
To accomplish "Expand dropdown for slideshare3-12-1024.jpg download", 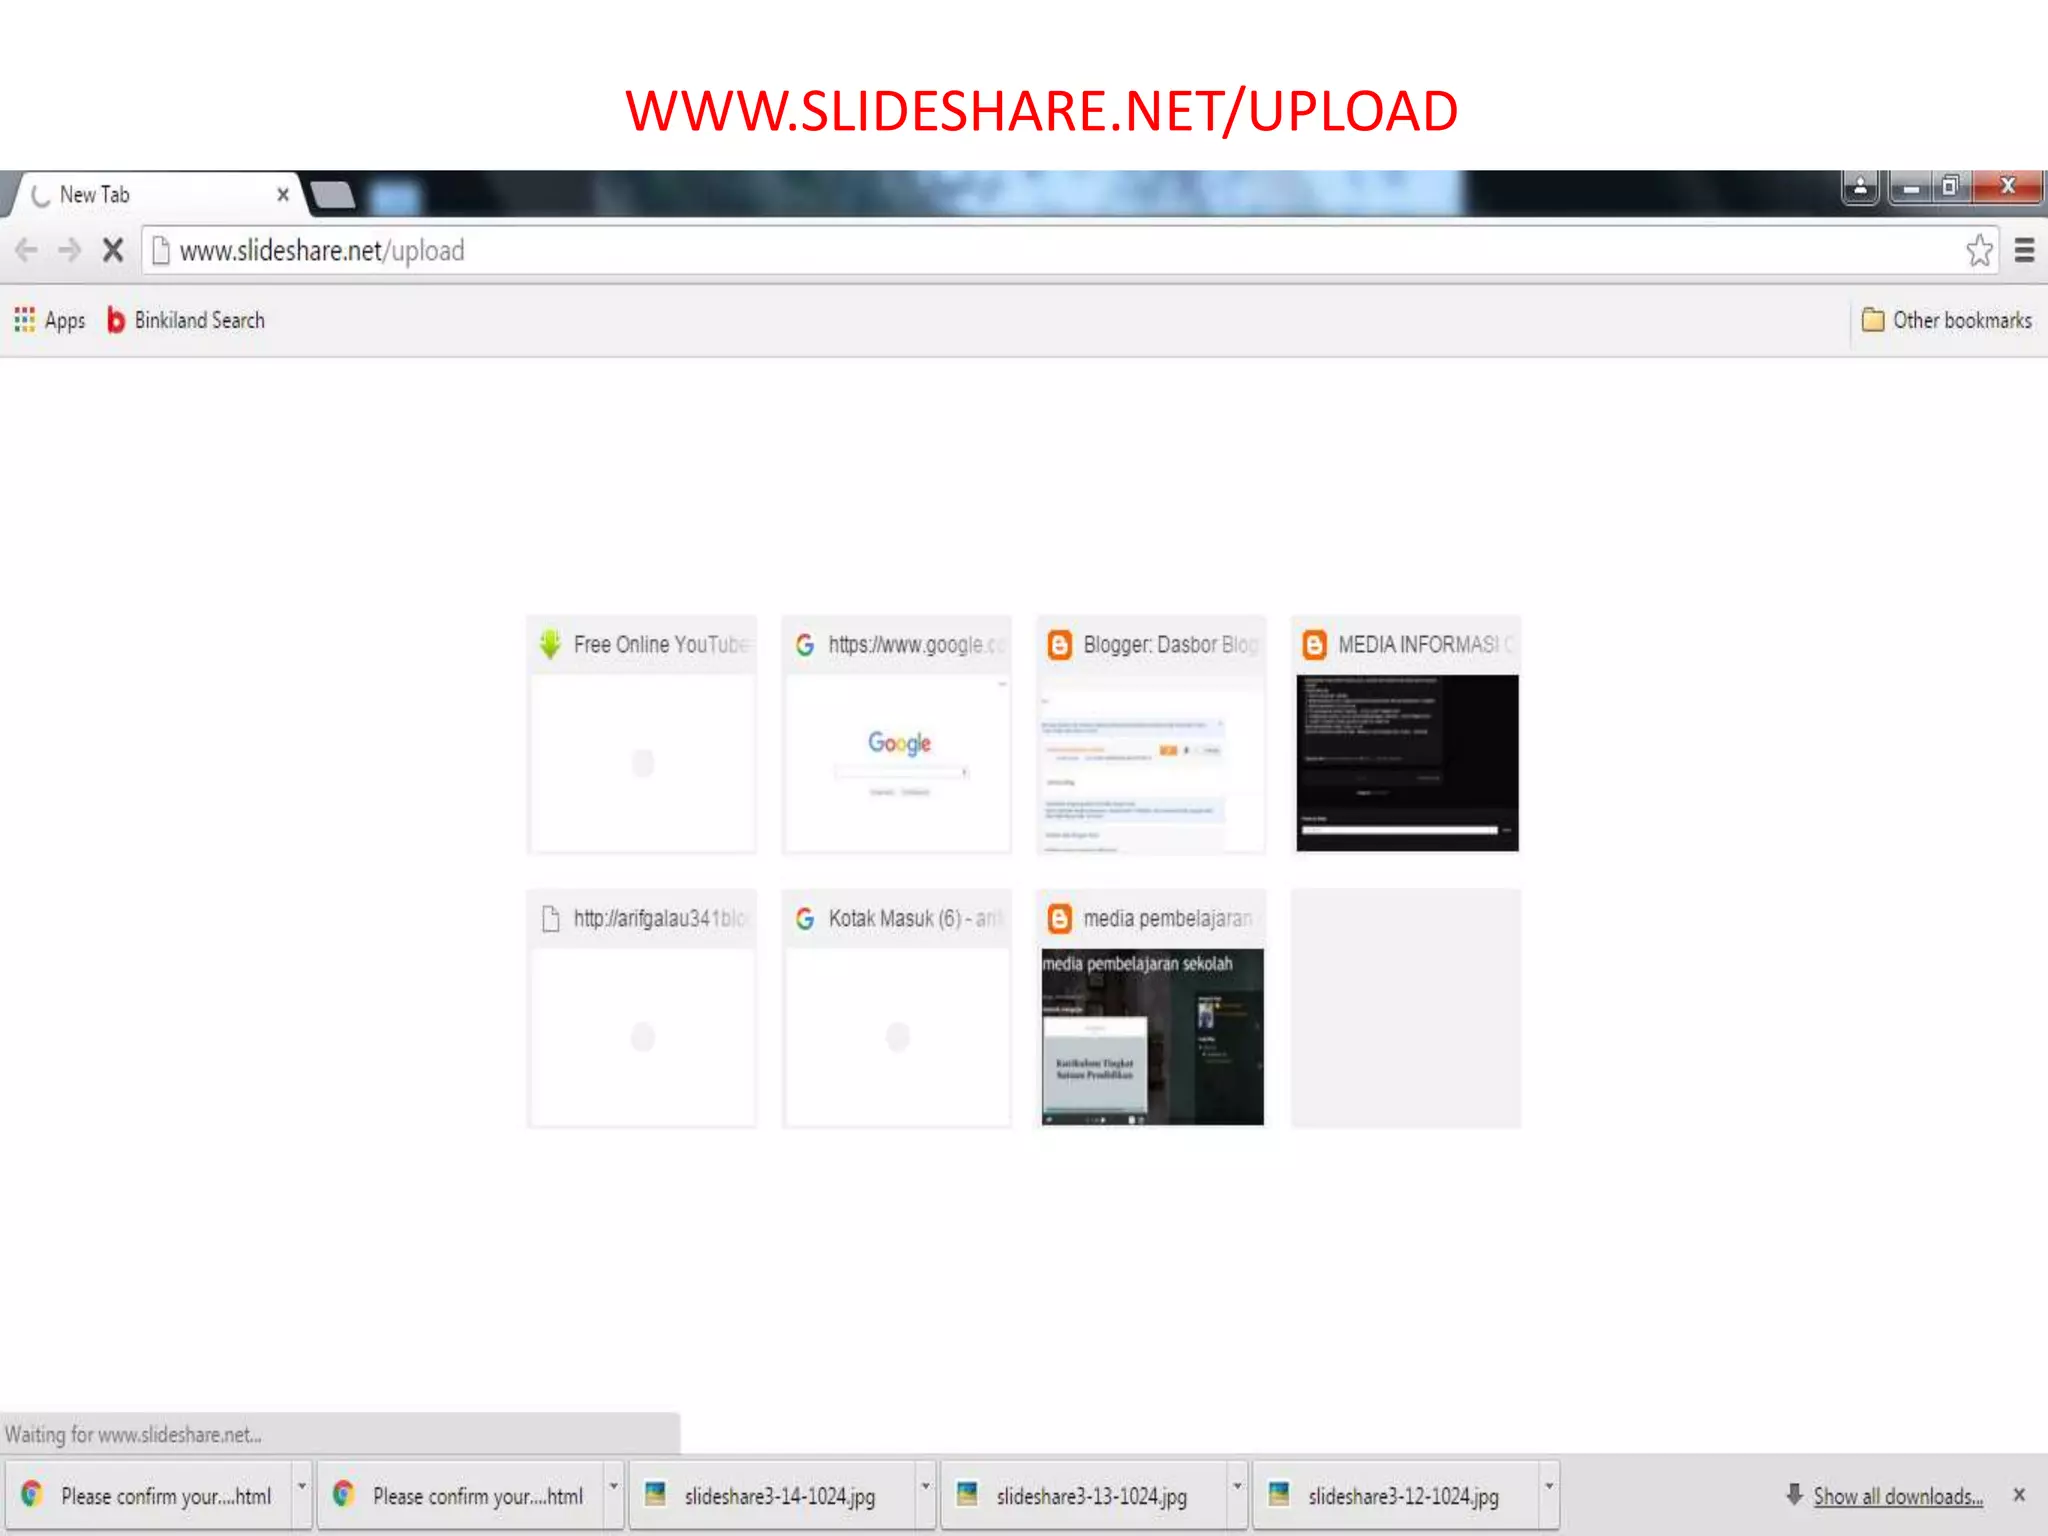I will [1549, 1487].
